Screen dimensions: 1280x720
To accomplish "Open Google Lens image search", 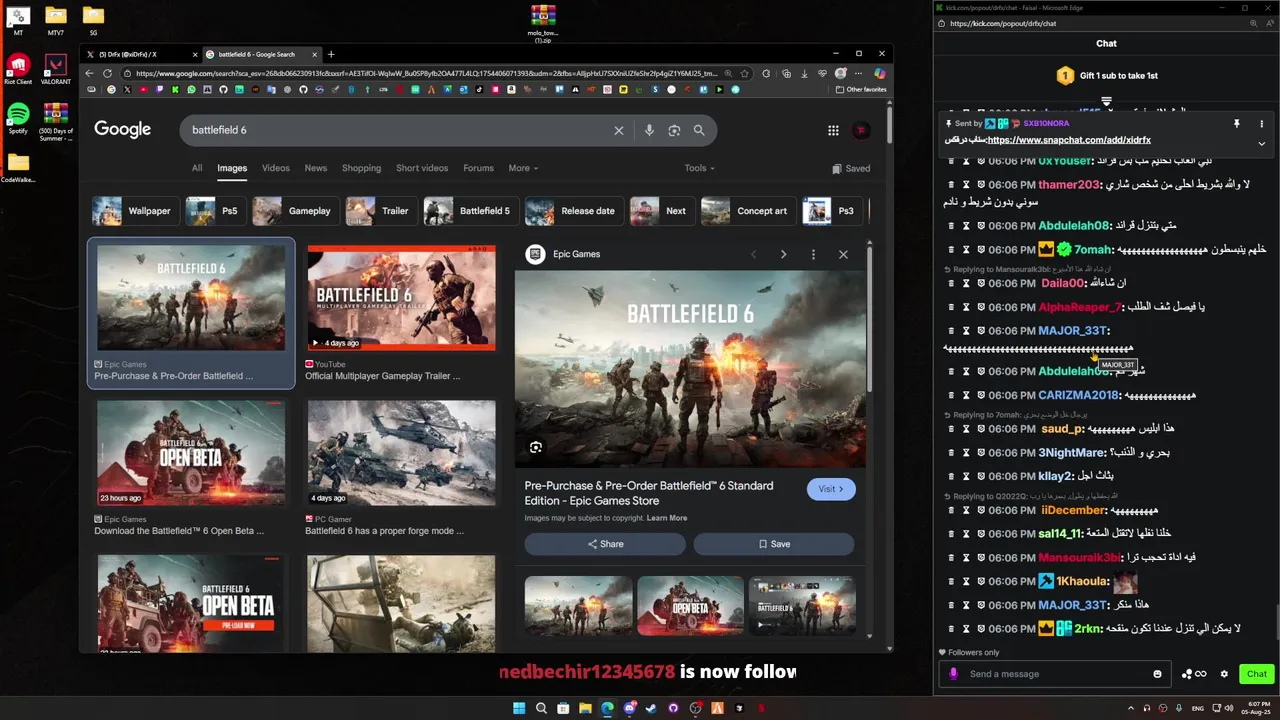I will [x=674, y=130].
